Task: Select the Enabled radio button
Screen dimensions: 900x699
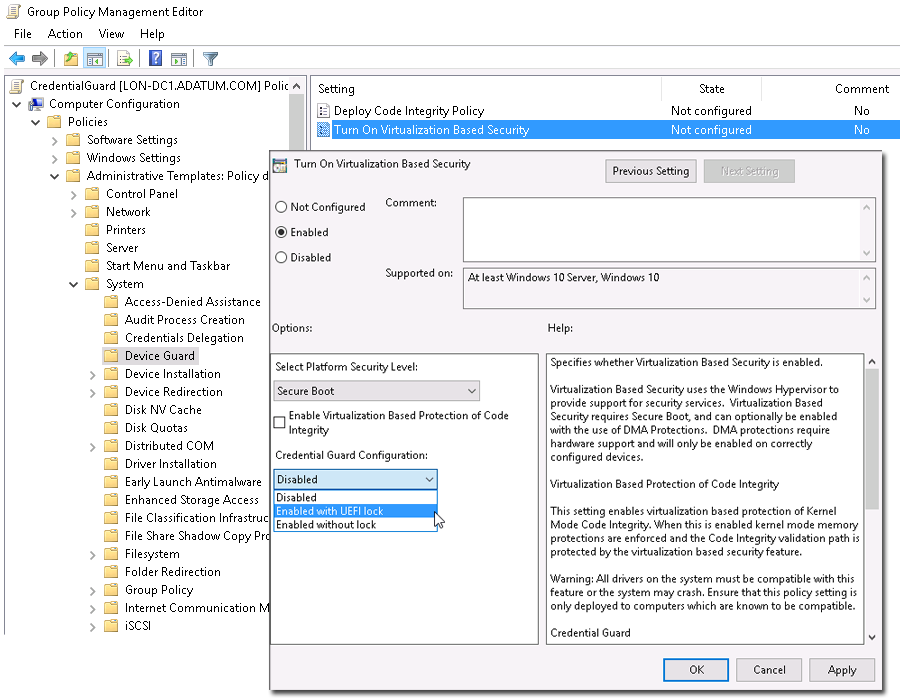Action: (x=281, y=232)
